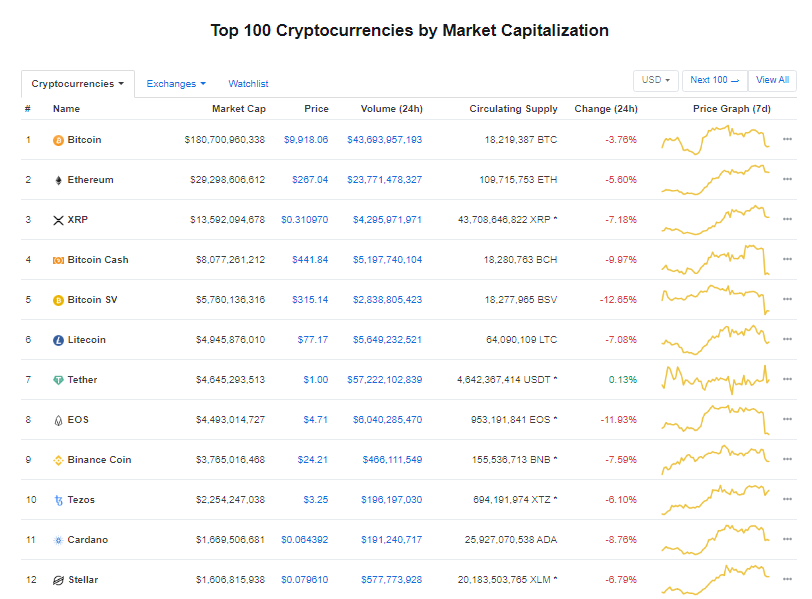812x599 pixels.
Task: Expand the Exchanges dropdown menu
Action: 176,84
